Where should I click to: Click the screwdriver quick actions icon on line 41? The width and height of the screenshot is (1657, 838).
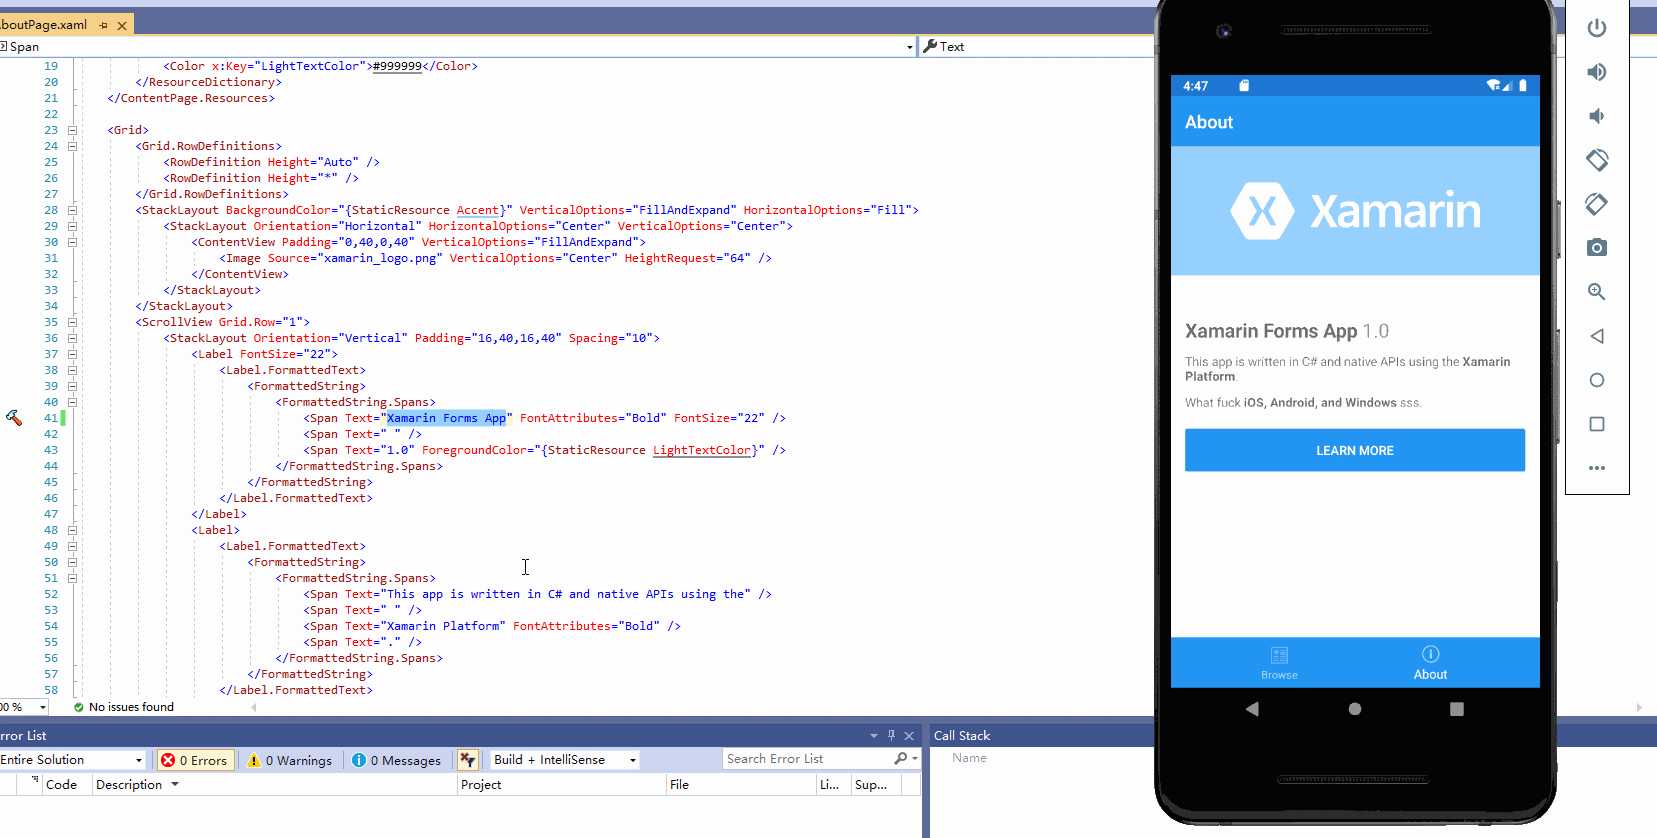tap(14, 418)
